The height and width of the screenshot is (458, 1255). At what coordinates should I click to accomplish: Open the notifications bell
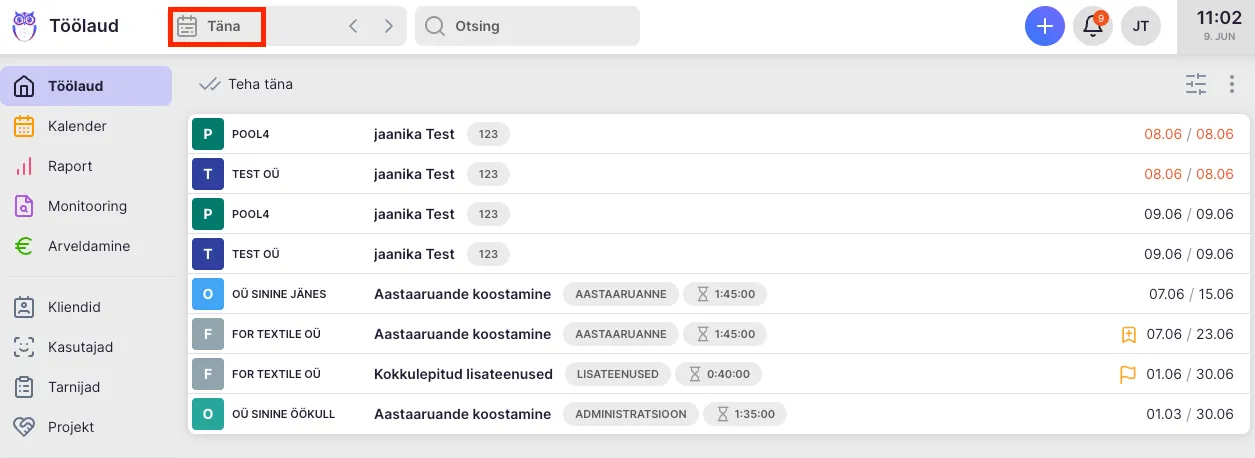1093,26
